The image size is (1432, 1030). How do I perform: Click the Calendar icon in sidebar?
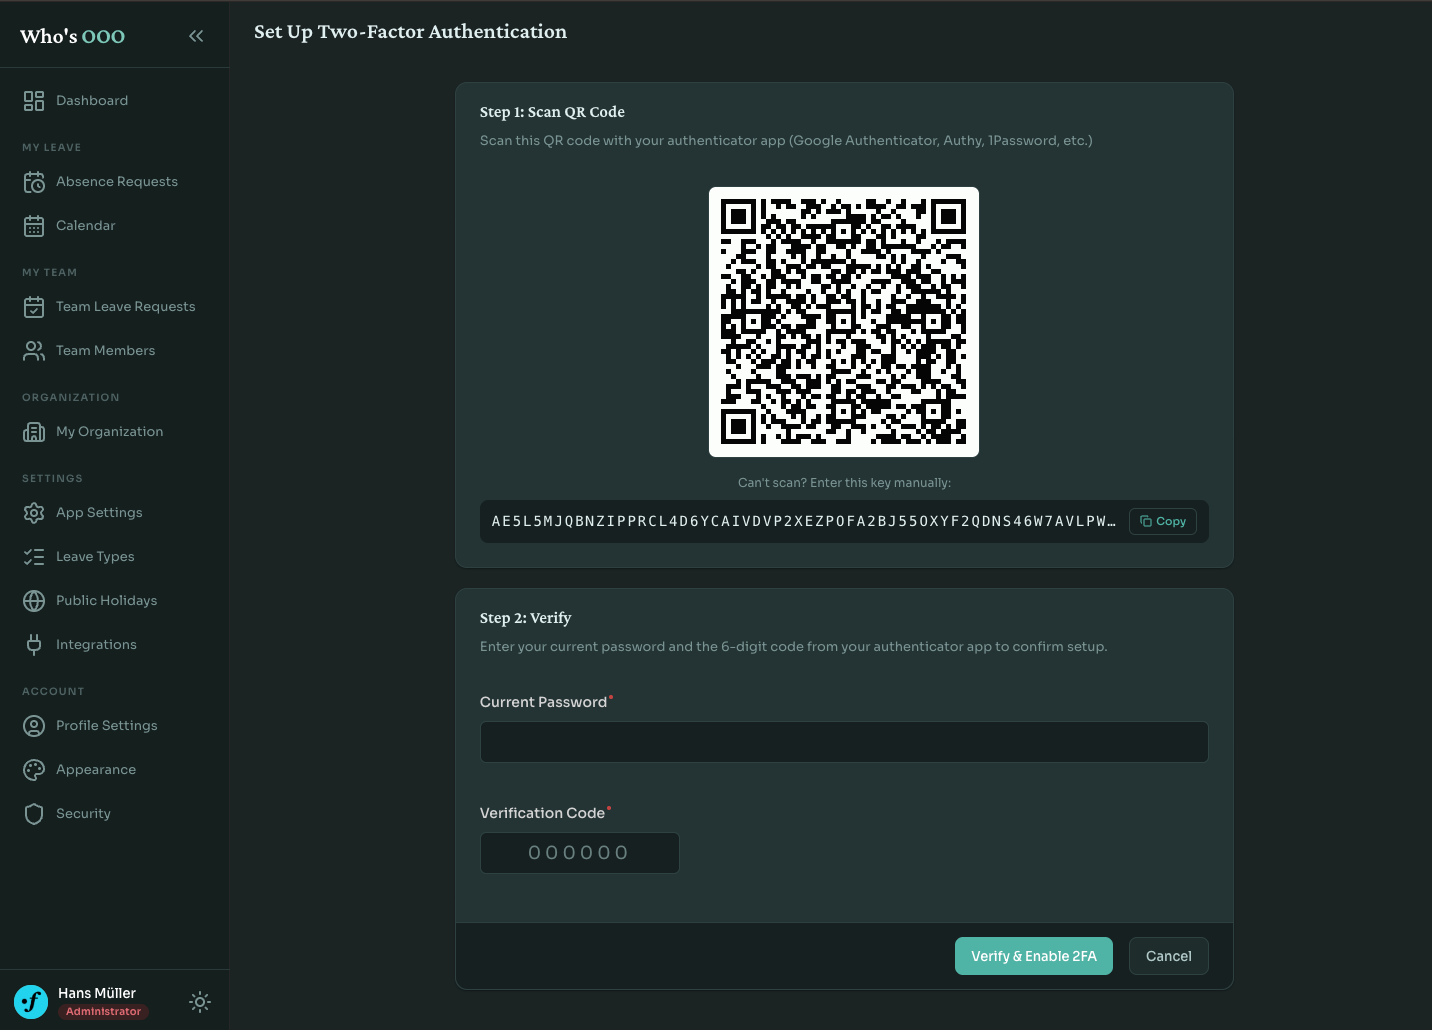[x=34, y=226]
